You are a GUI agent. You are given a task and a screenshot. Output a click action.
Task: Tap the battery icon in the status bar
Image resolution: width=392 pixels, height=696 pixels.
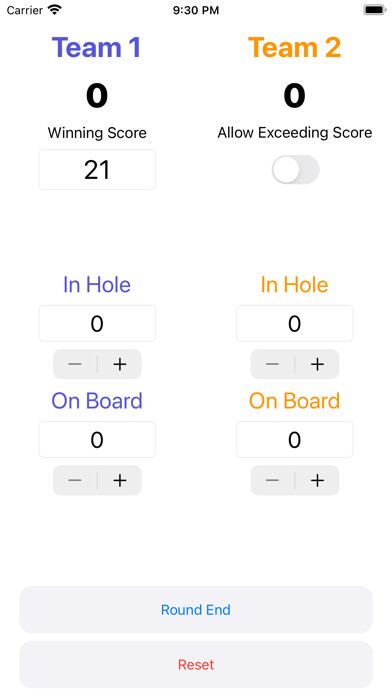(375, 10)
